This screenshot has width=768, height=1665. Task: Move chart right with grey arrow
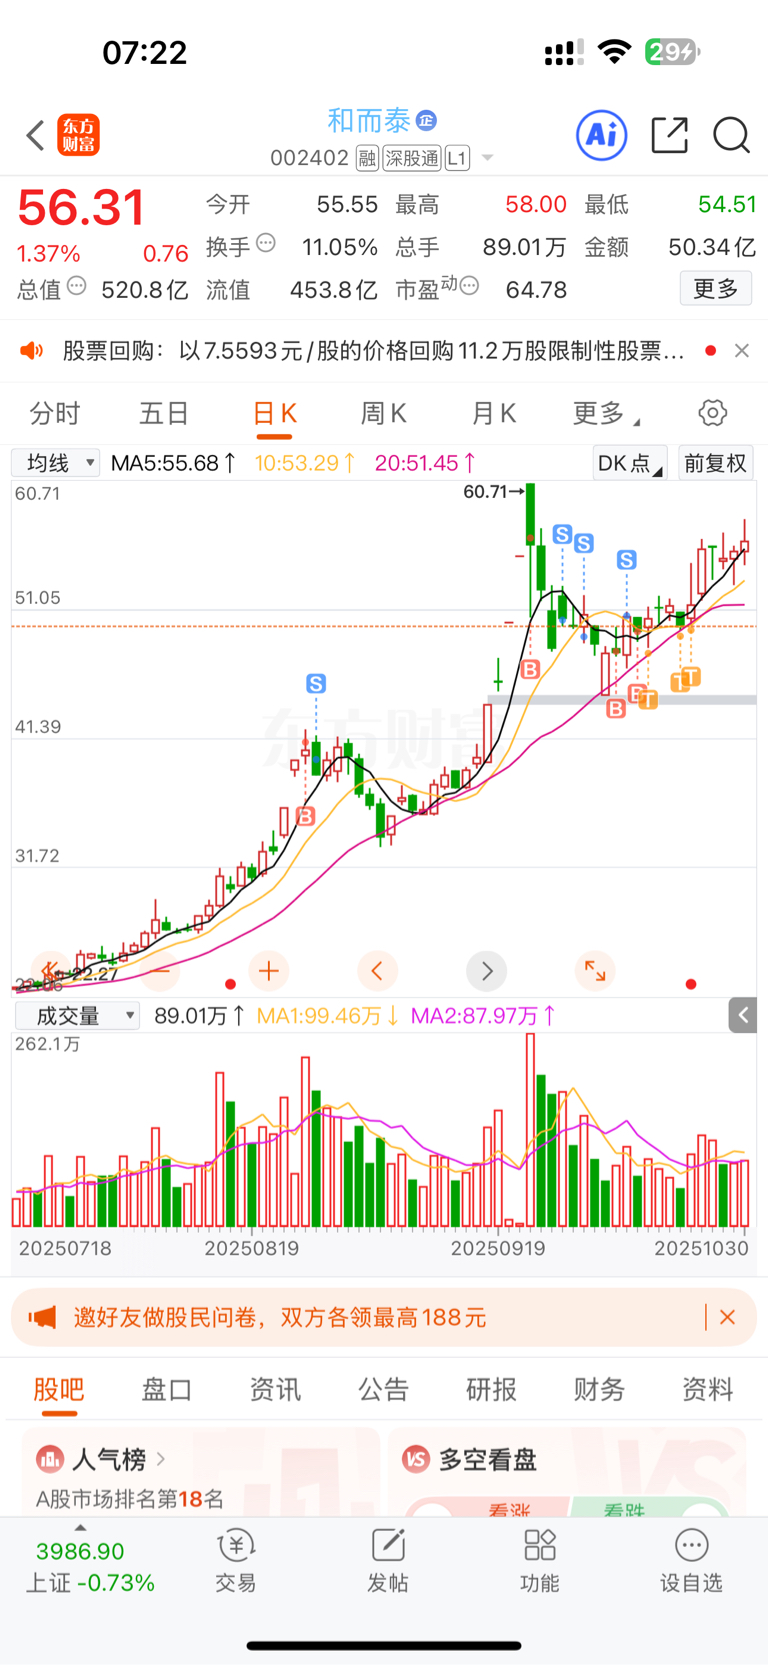coord(487,970)
